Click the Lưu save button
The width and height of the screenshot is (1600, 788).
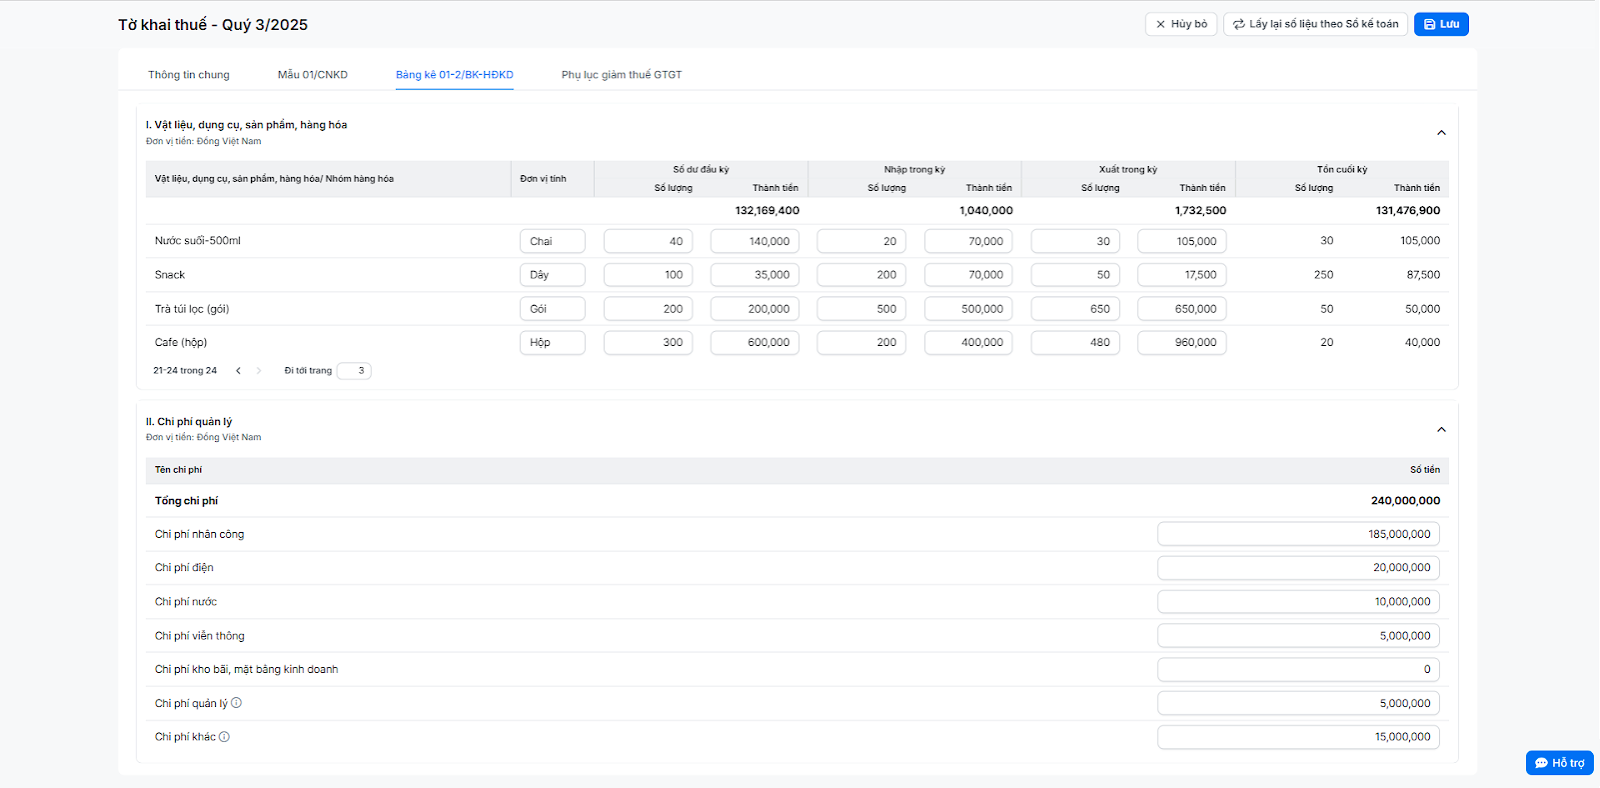1441,24
